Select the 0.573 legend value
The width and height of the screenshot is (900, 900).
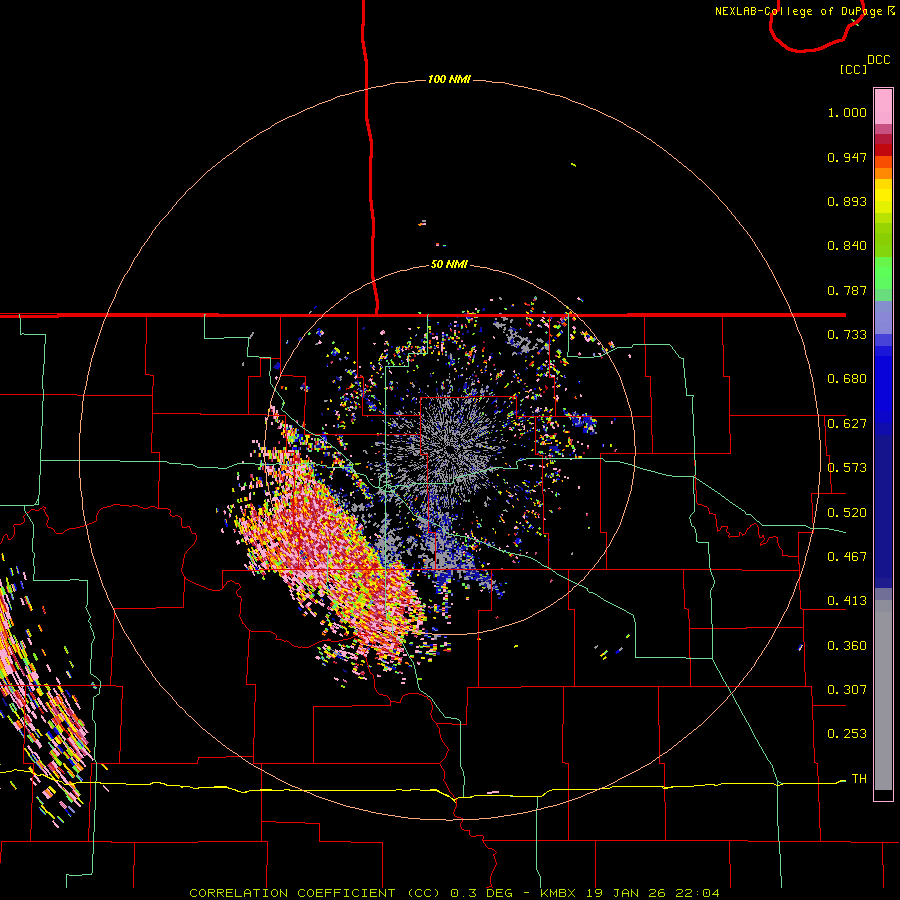pos(847,468)
